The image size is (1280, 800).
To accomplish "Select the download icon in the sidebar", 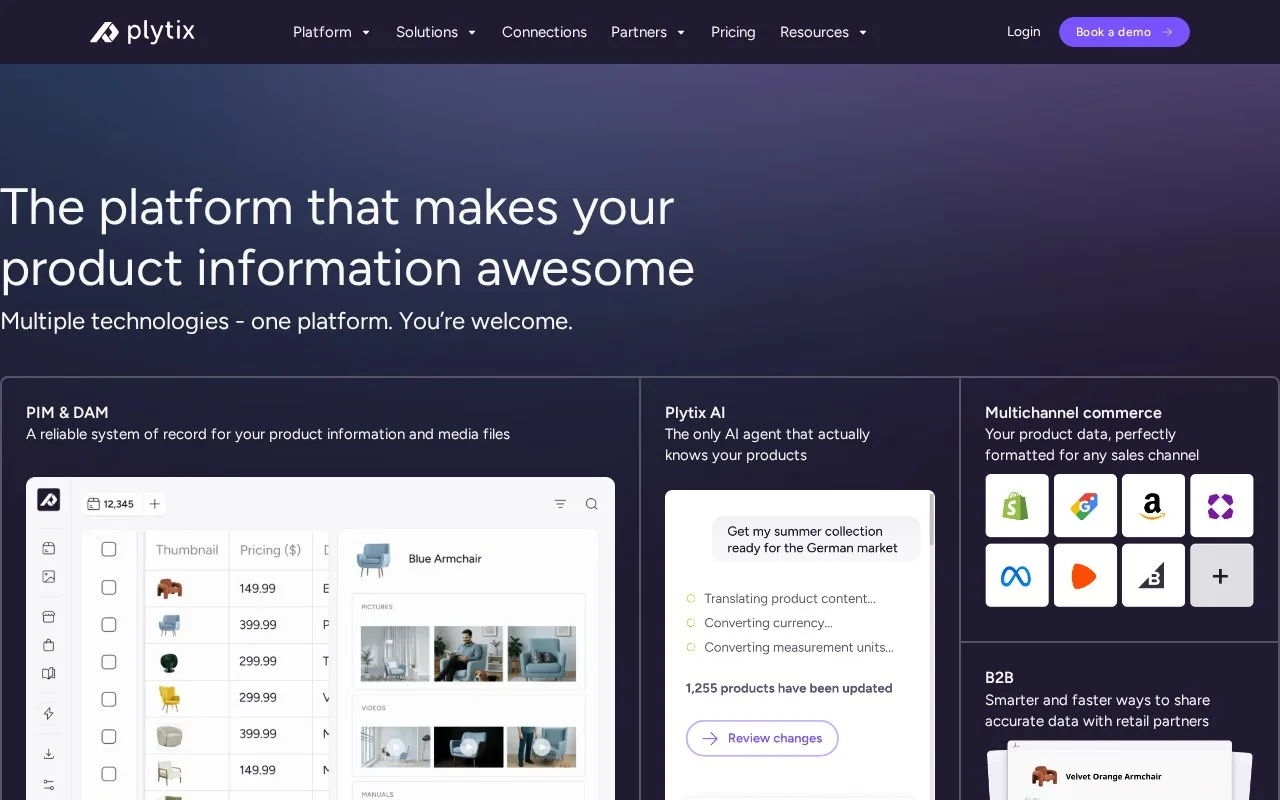I will point(49,754).
